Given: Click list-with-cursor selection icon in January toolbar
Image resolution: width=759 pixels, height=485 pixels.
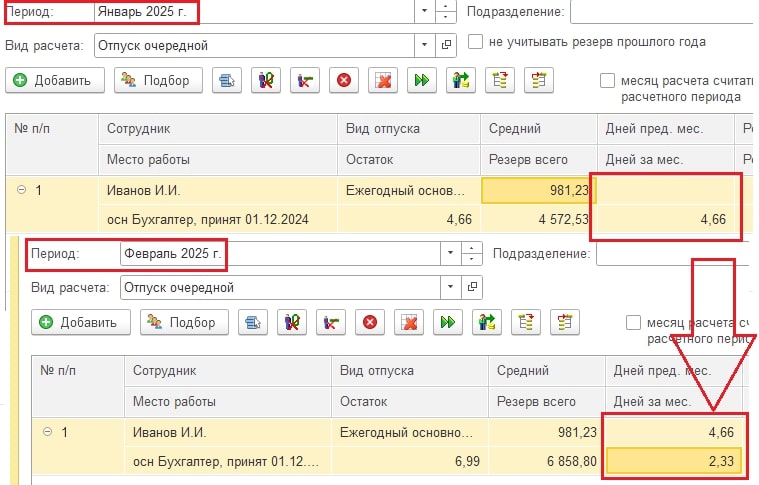Looking at the screenshot, I should click(x=227, y=80).
